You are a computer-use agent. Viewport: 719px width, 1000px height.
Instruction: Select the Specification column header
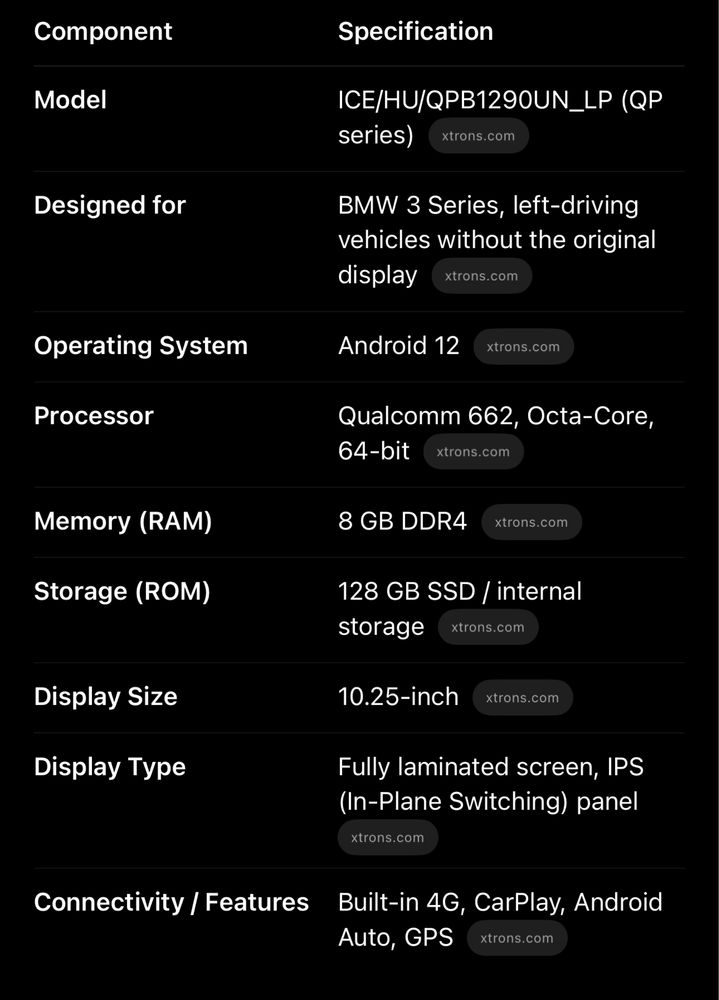coord(415,31)
